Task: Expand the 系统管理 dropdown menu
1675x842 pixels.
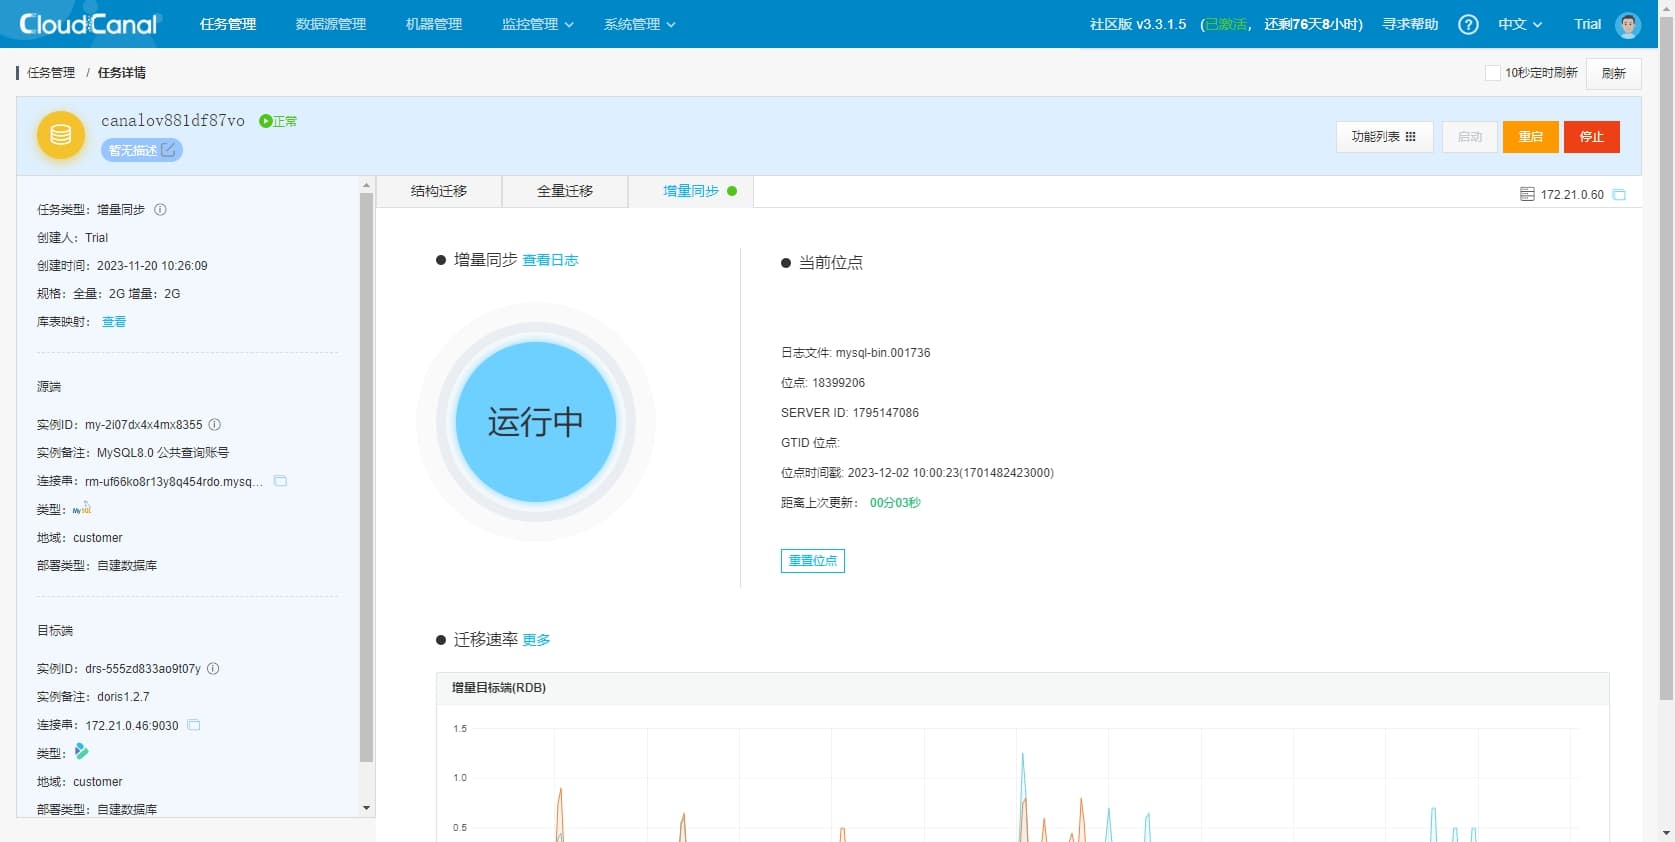Action: click(639, 24)
